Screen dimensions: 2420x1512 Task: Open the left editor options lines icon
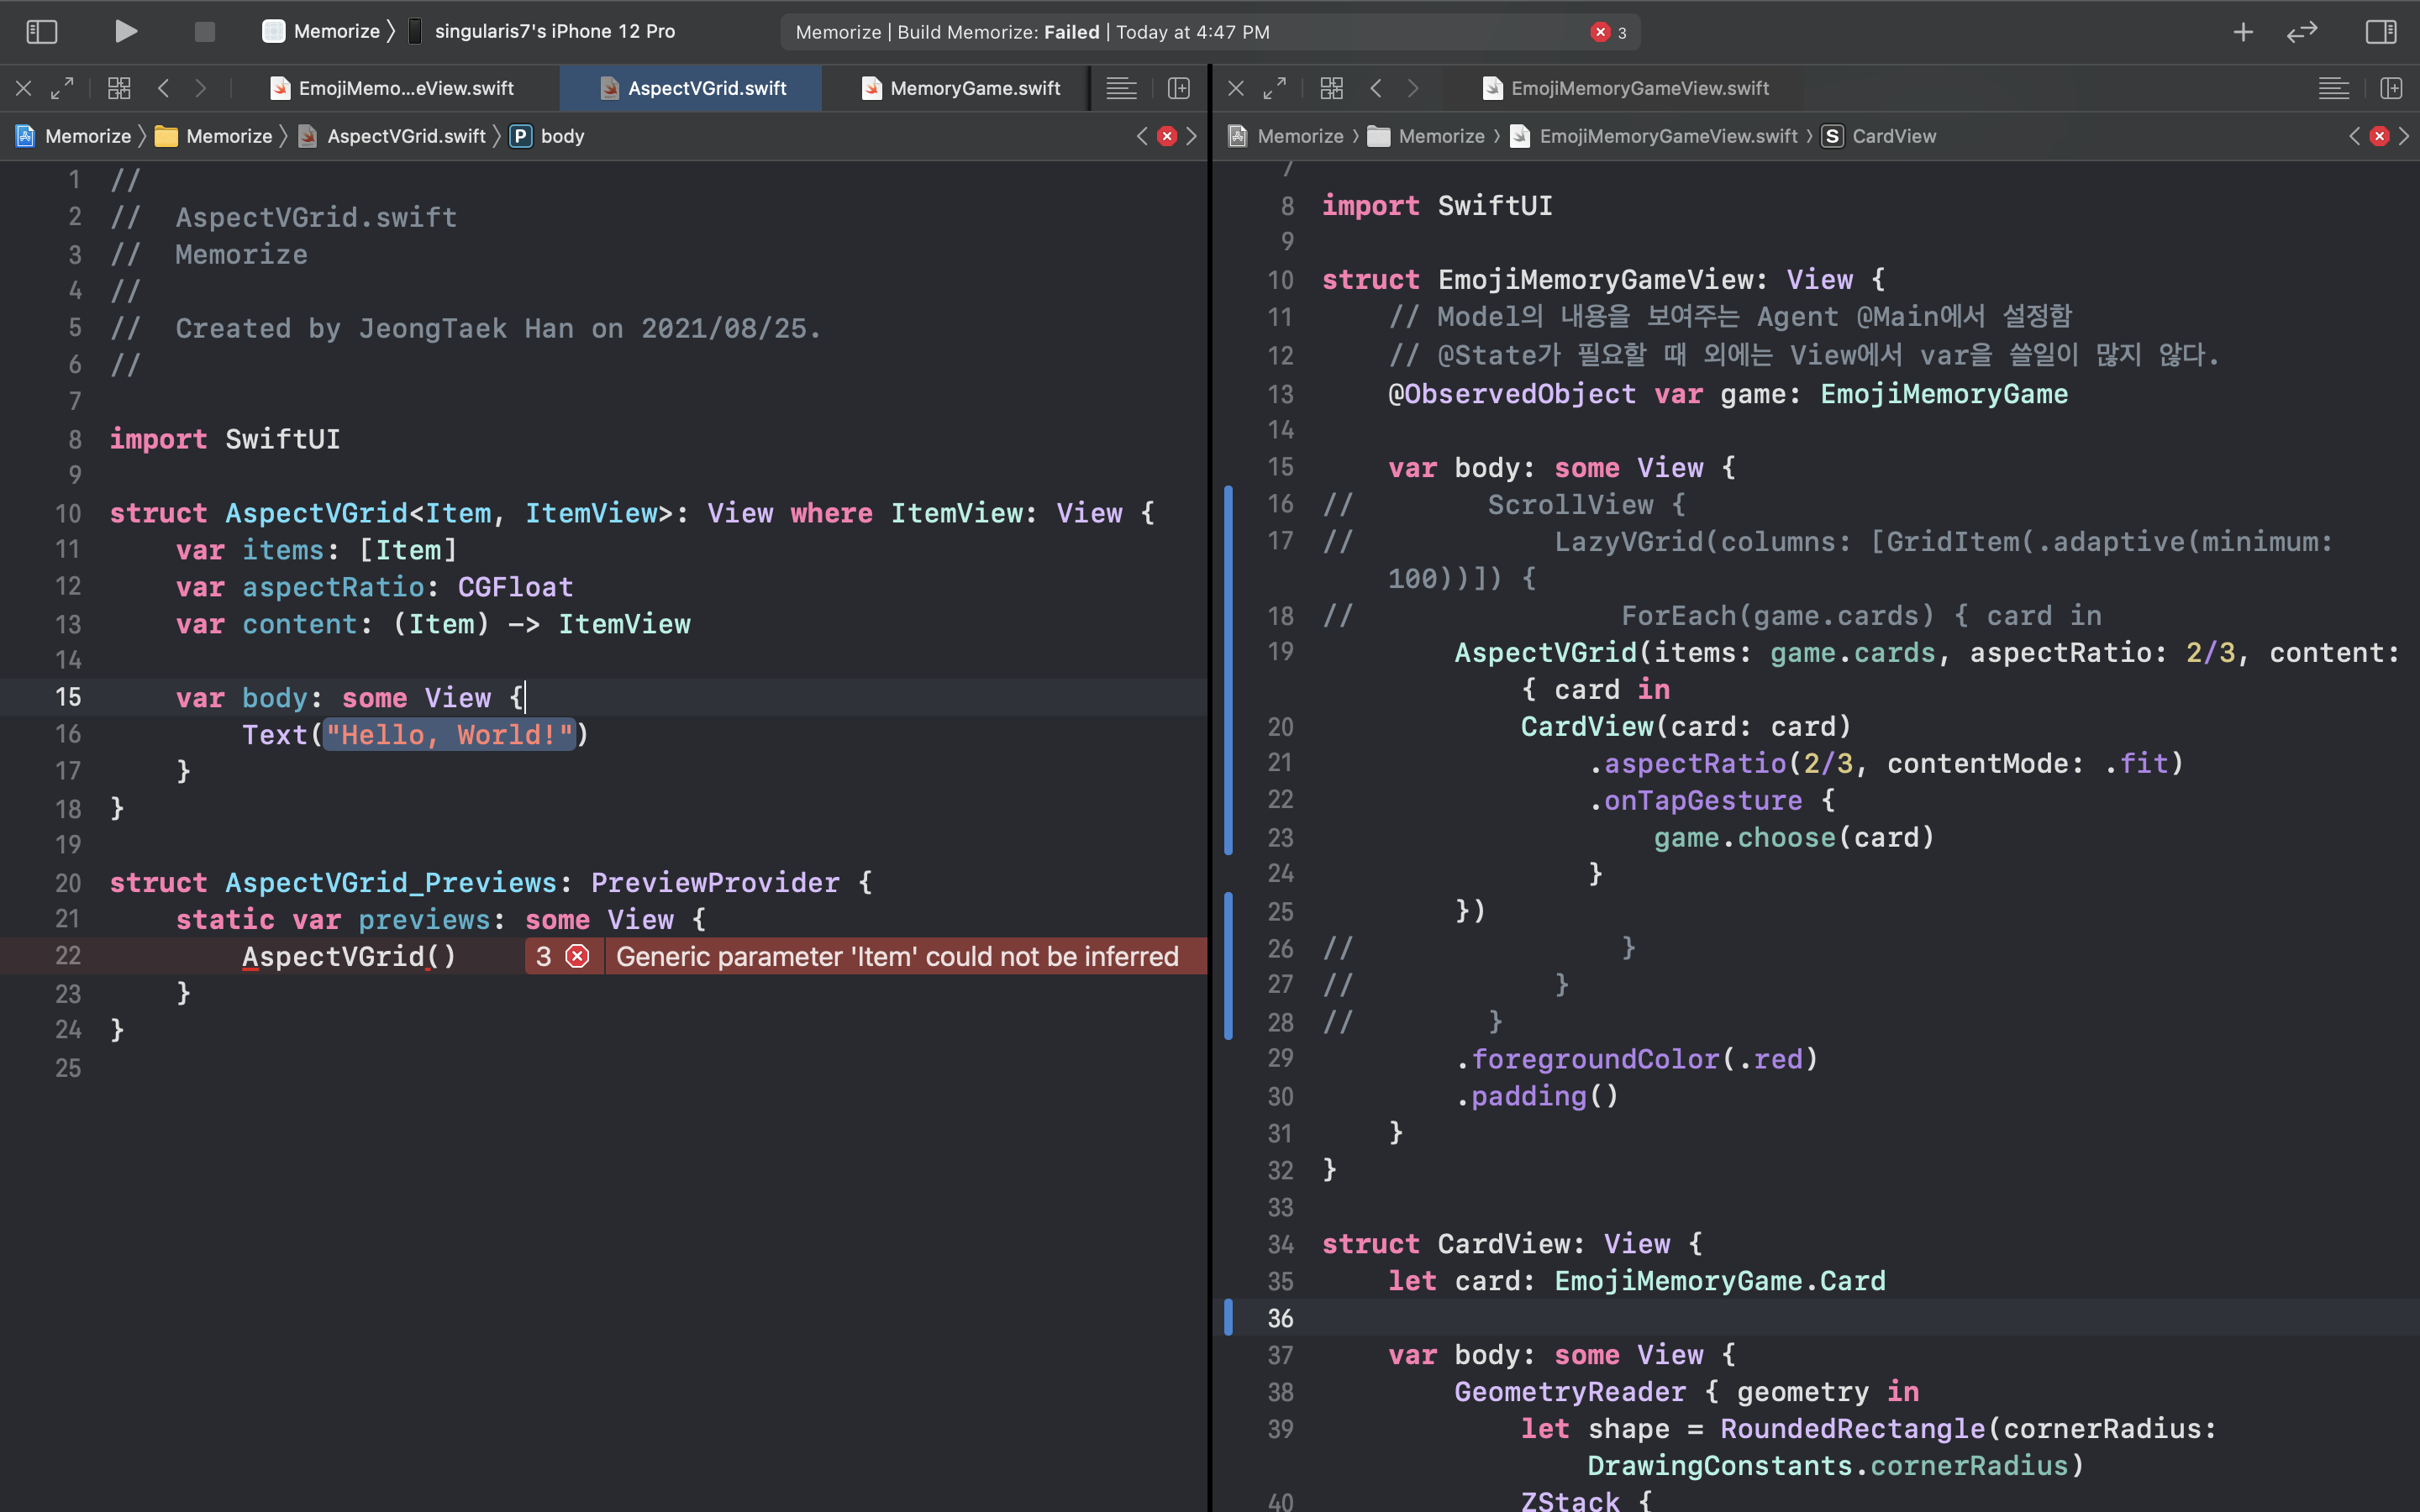1121,88
